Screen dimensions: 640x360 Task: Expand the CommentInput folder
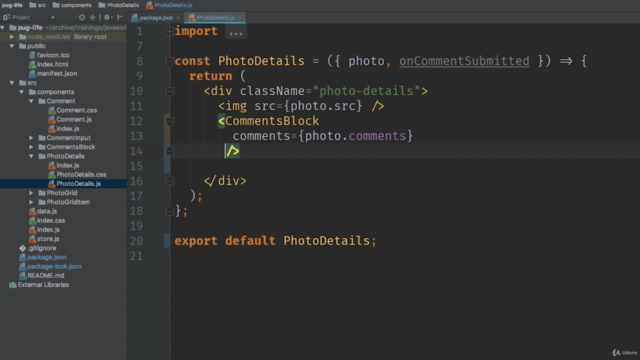31,138
